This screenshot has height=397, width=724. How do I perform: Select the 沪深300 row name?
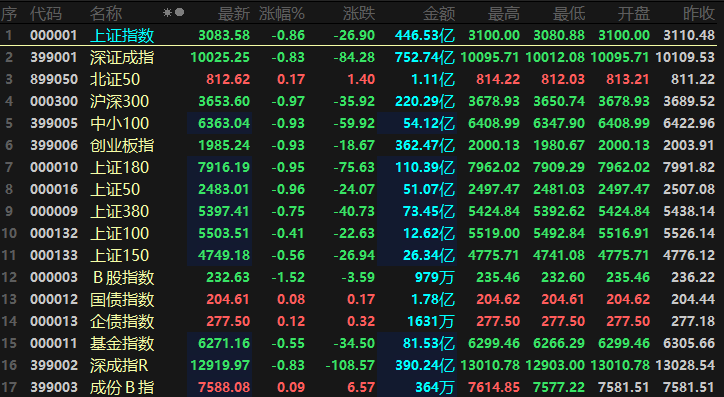point(120,101)
